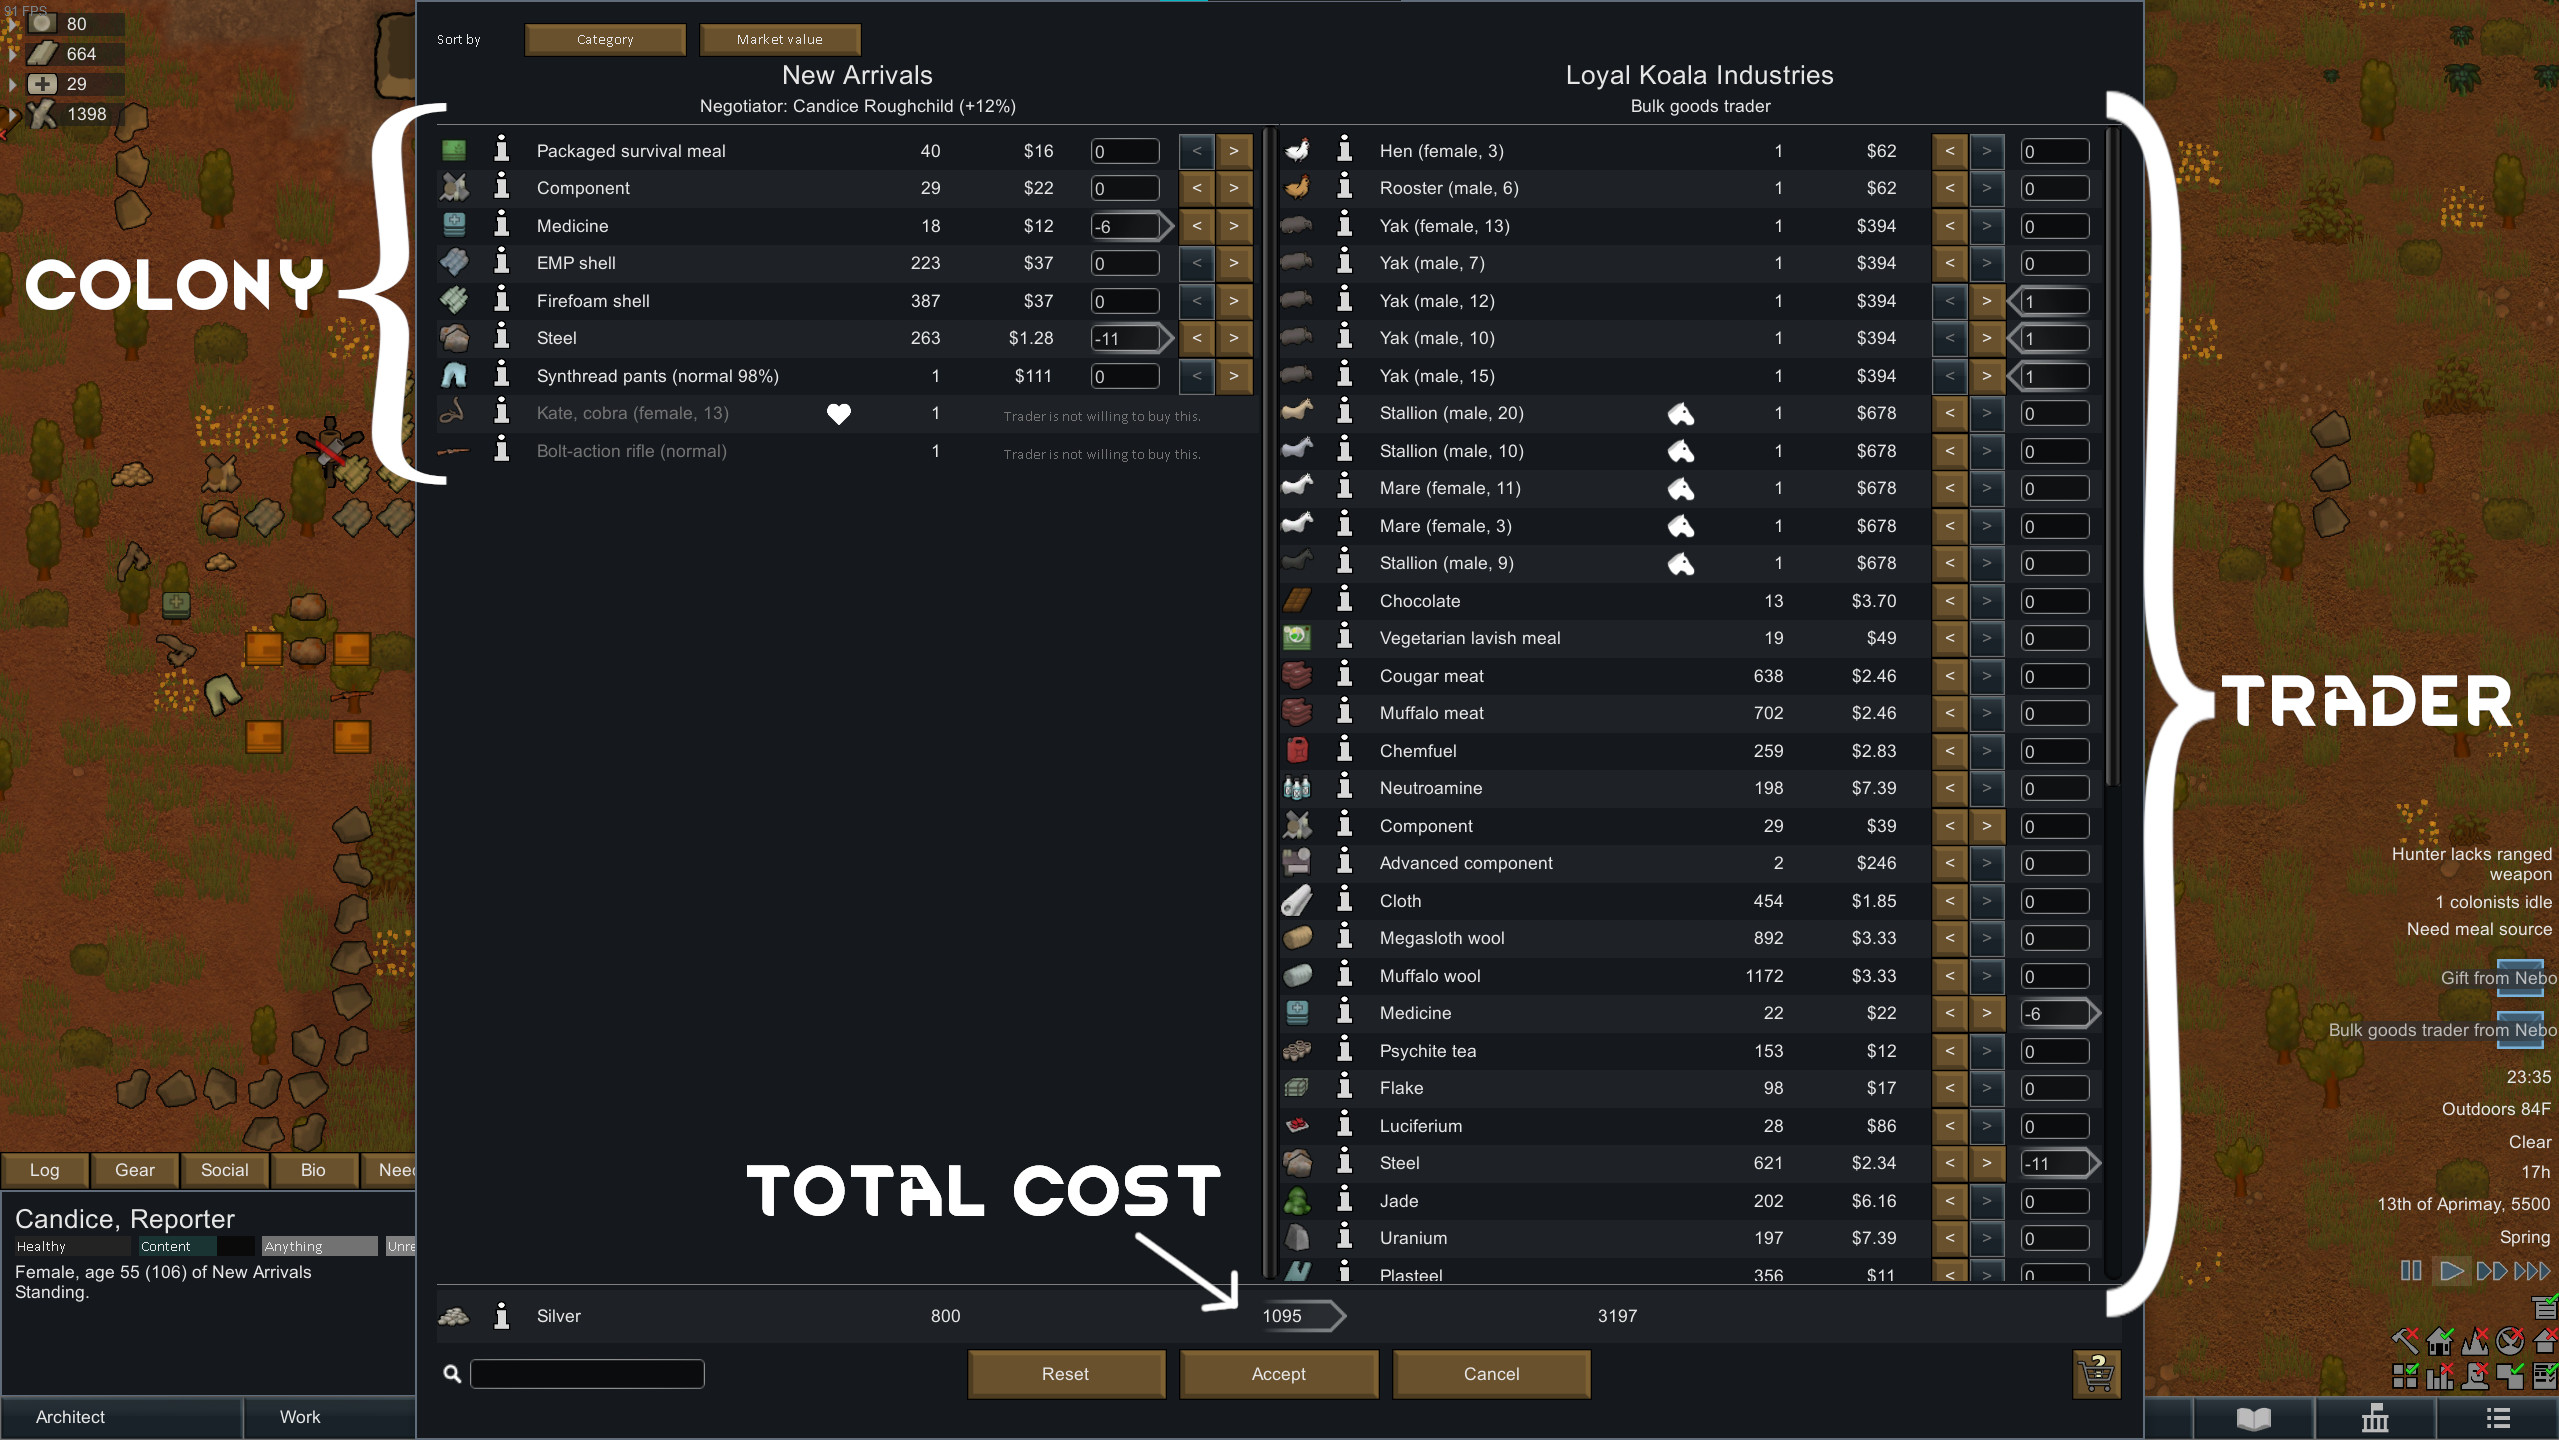
Task: Open Bulk goods trader from Nebo letter
Action: [2519, 1030]
